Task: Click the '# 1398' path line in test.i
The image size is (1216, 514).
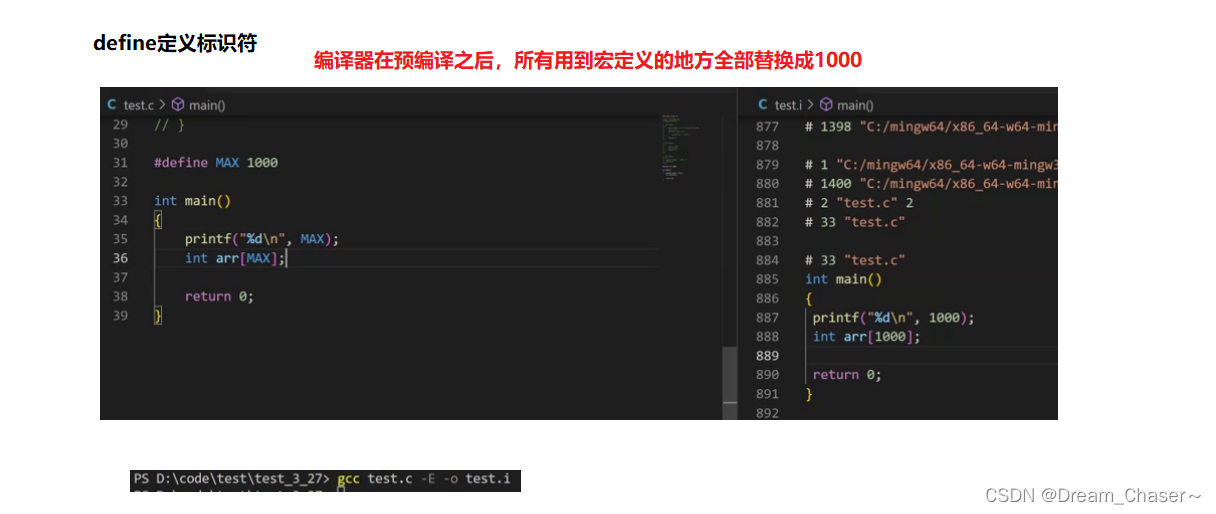Action: point(931,126)
